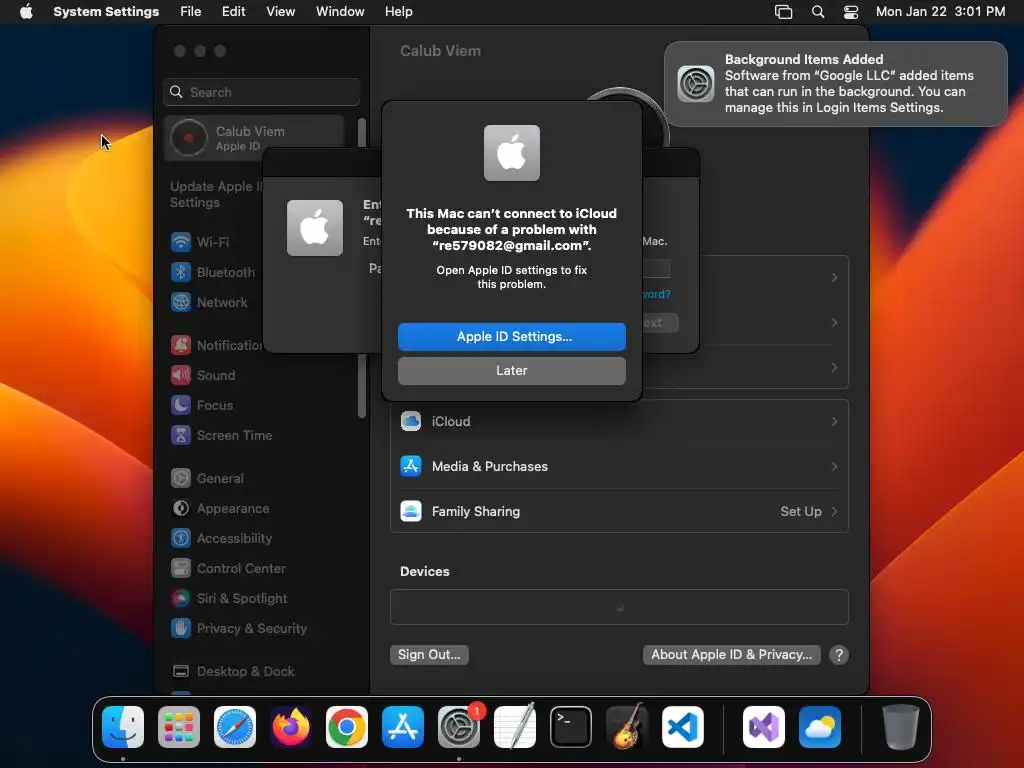The height and width of the screenshot is (768, 1024).
Task: Open the System Settings menu
Action: (106, 12)
